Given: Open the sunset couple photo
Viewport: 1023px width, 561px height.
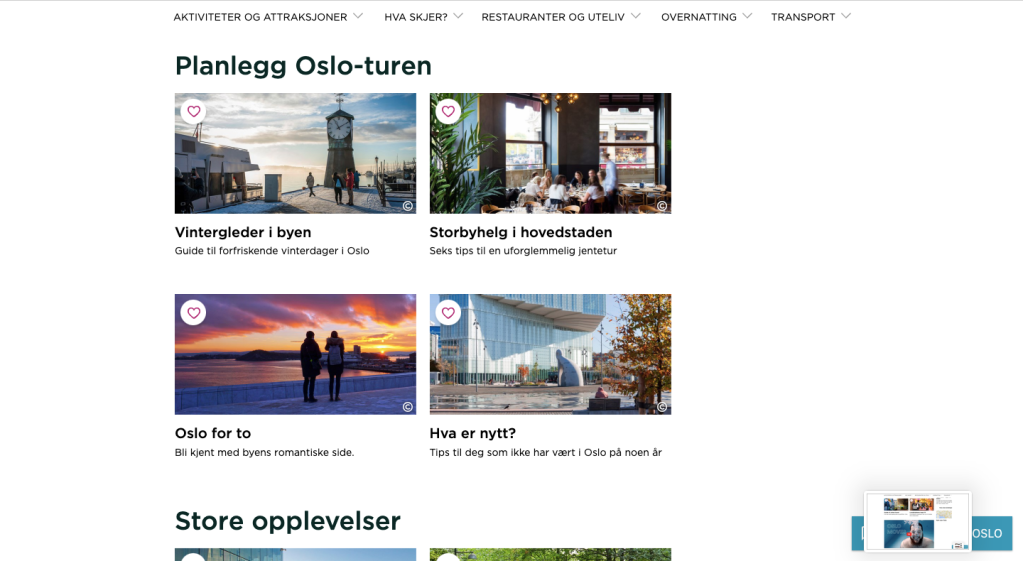Looking at the screenshot, I should pyautogui.click(x=295, y=354).
